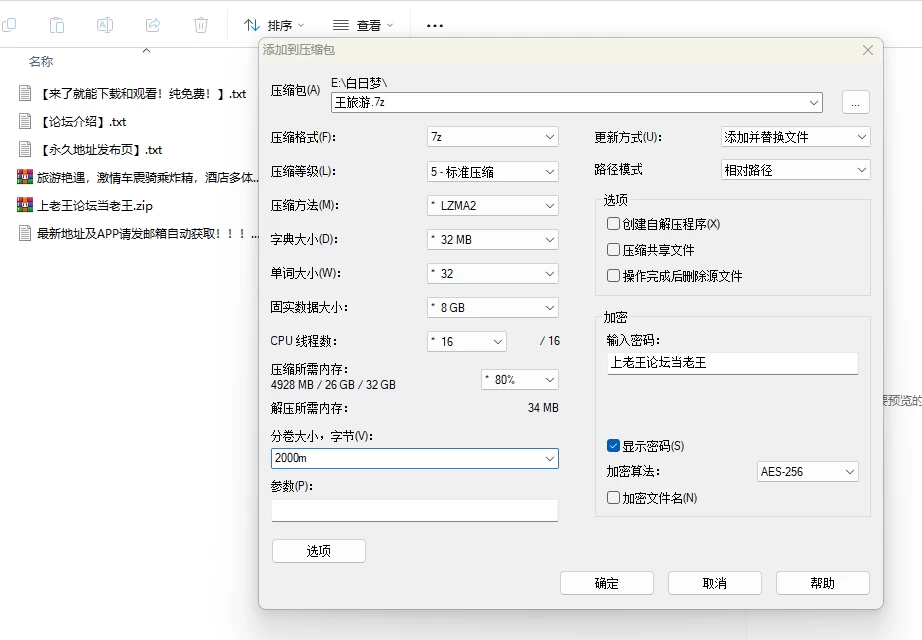
Task: Open the 压缩等级 dropdown
Action: pyautogui.click(x=493, y=172)
